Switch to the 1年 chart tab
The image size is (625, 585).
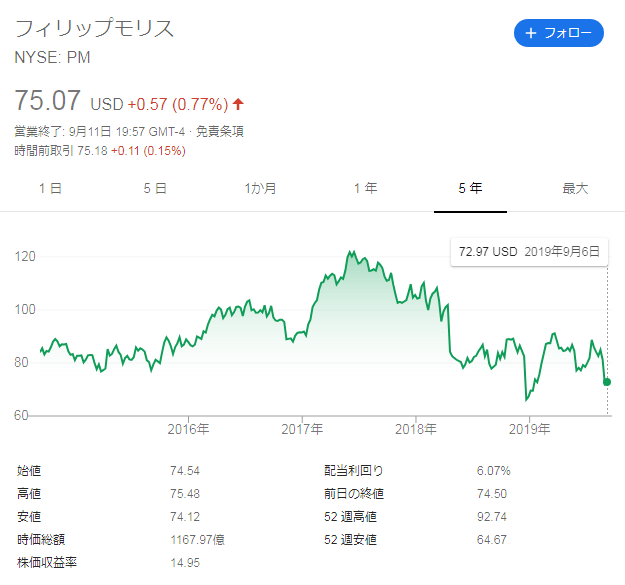click(366, 188)
